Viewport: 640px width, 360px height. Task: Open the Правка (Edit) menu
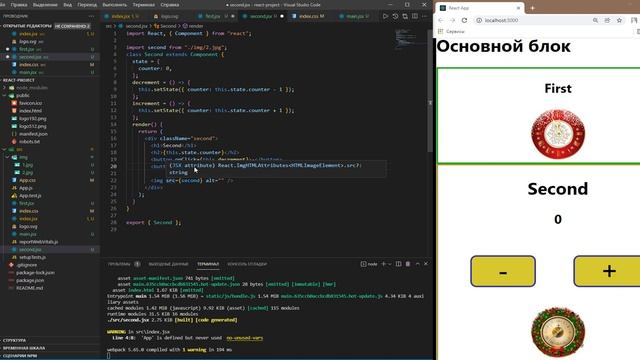tap(19, 5)
